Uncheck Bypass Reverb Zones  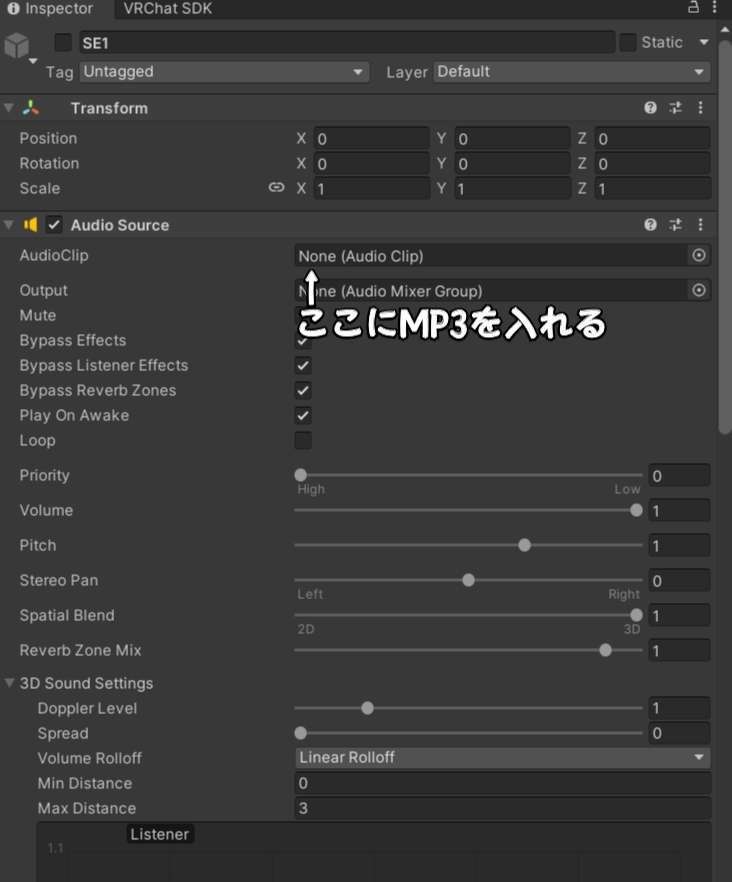click(x=303, y=390)
